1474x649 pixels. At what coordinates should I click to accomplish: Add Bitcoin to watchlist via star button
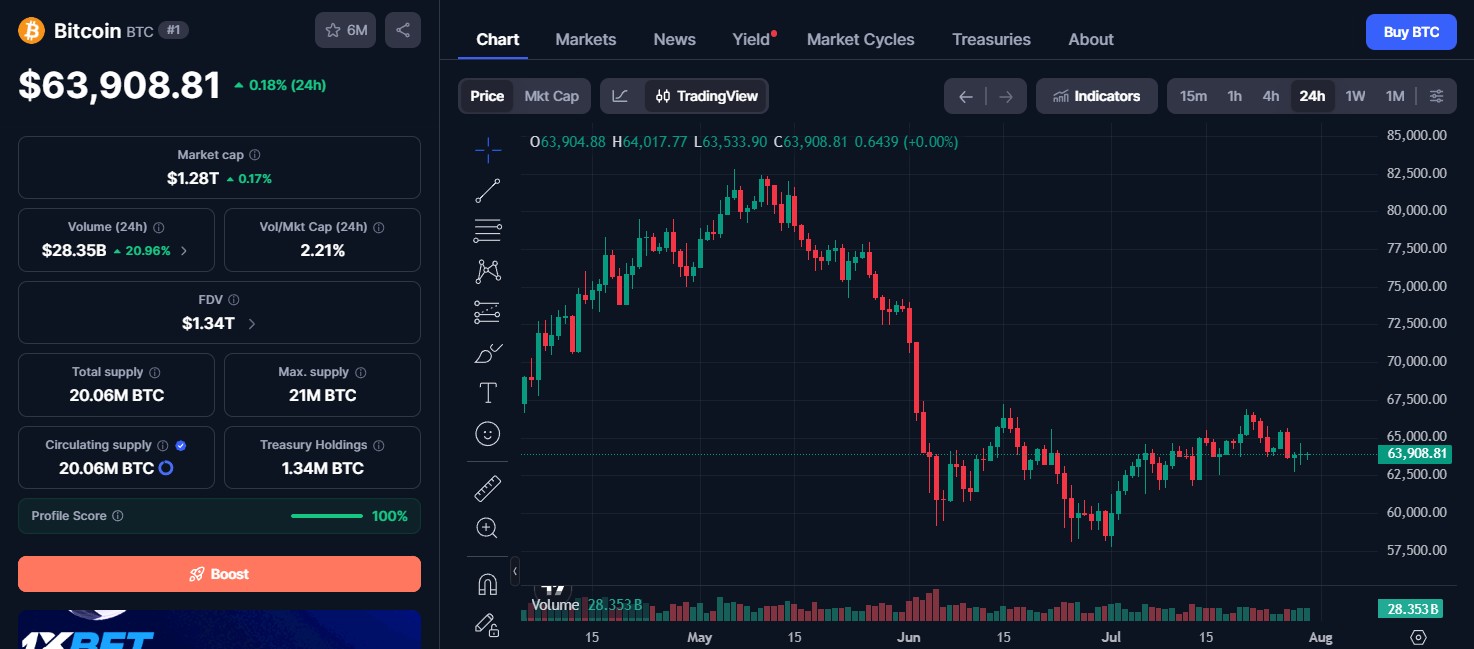tap(345, 30)
